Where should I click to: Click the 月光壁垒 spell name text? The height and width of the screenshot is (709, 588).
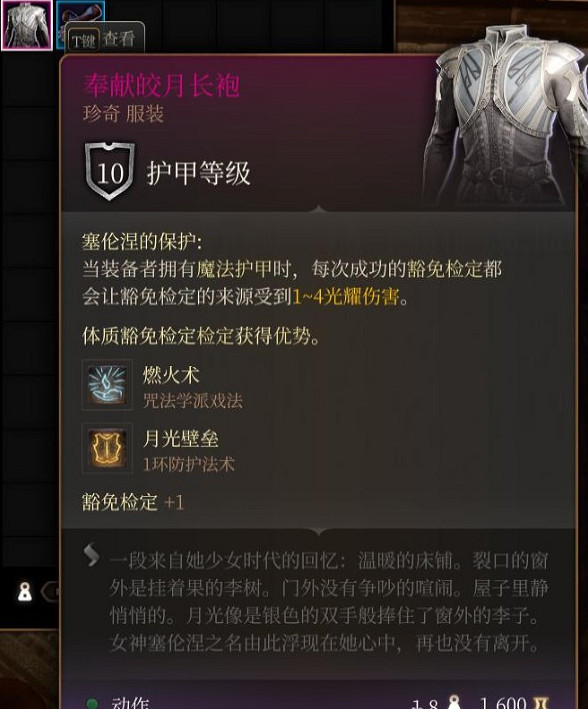180,439
